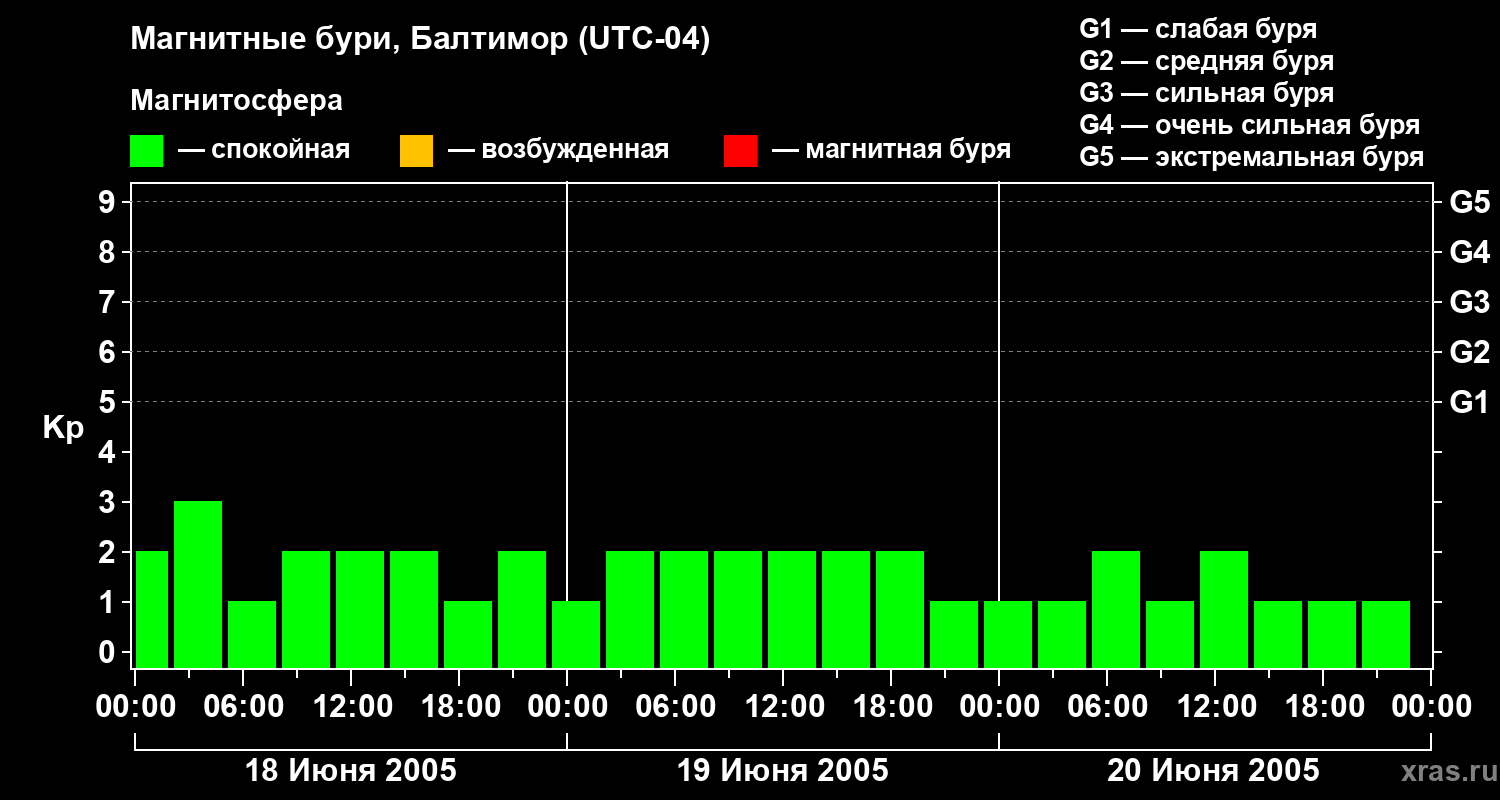The image size is (1500, 800).
Task: Click the 00:00 label starting 19 Июня
Action: [x=567, y=707]
